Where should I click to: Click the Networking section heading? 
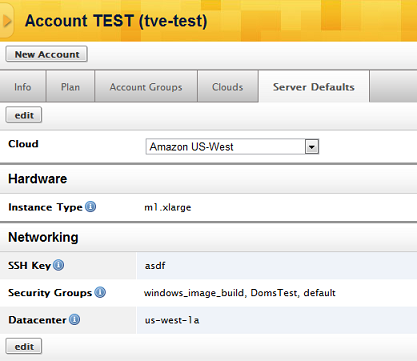tap(43, 237)
